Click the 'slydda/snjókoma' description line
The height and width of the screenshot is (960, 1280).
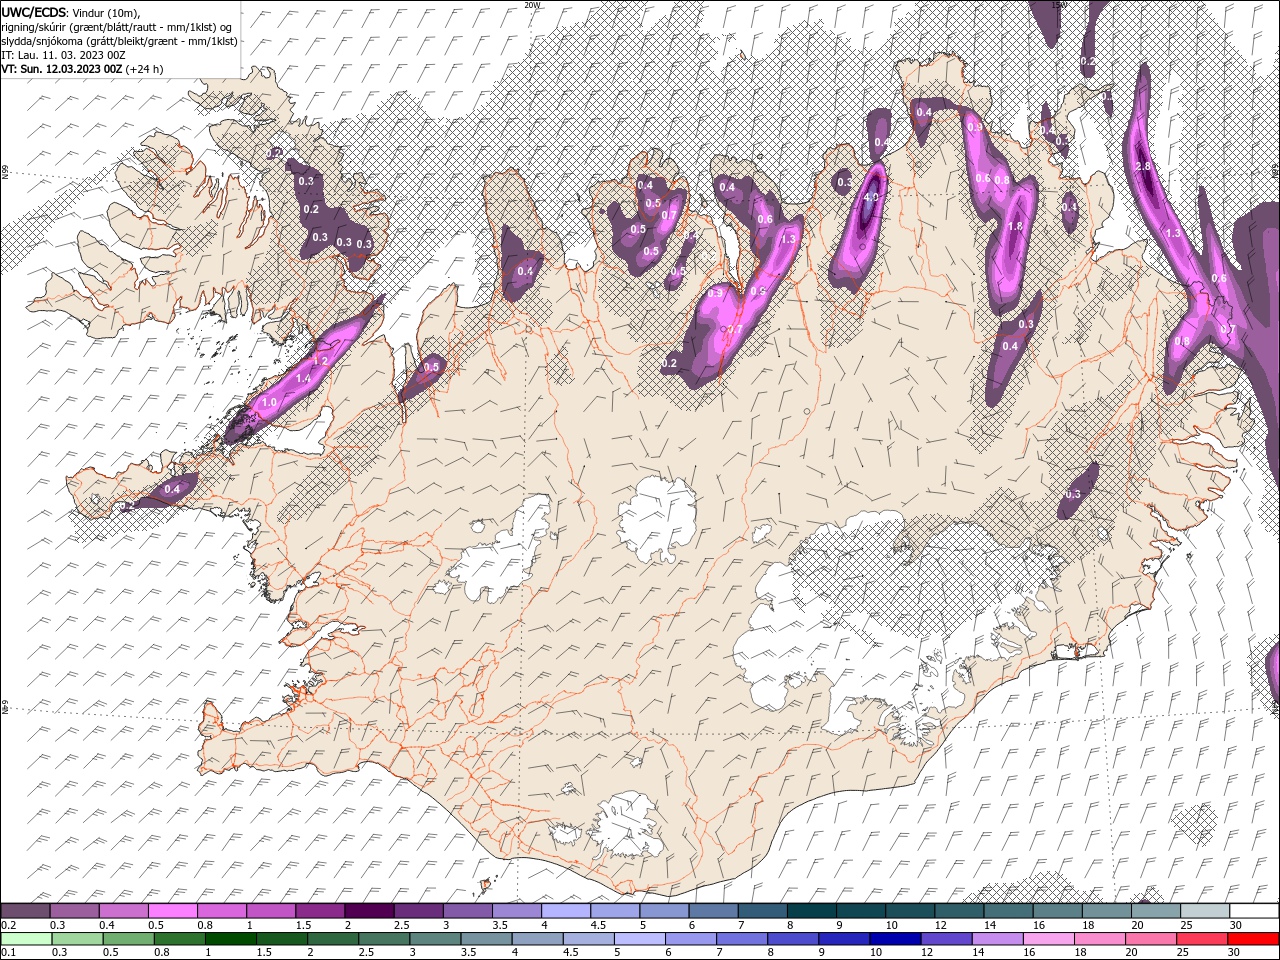click(x=119, y=41)
